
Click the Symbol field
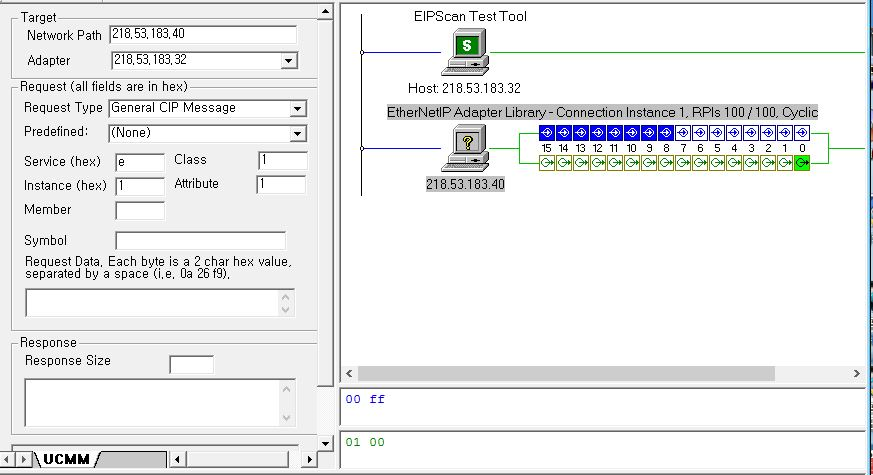pyautogui.click(x=200, y=241)
